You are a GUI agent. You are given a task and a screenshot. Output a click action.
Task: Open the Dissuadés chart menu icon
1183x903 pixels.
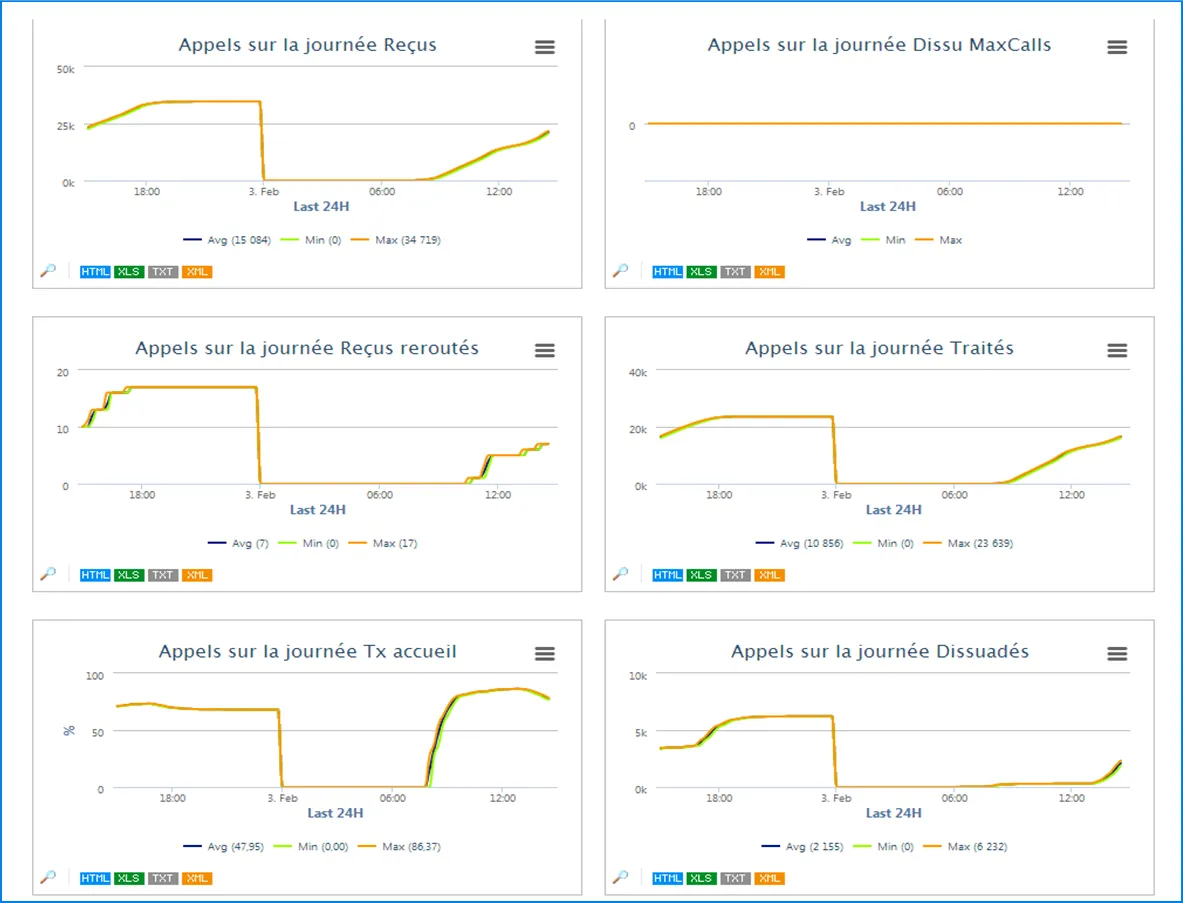click(1117, 653)
